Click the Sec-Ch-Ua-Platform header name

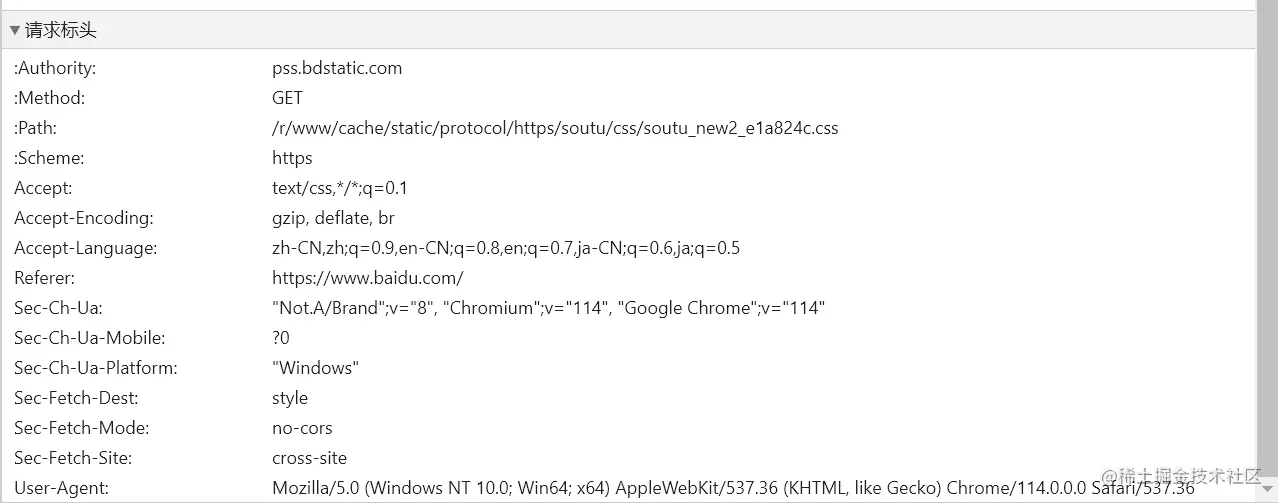tap(96, 368)
